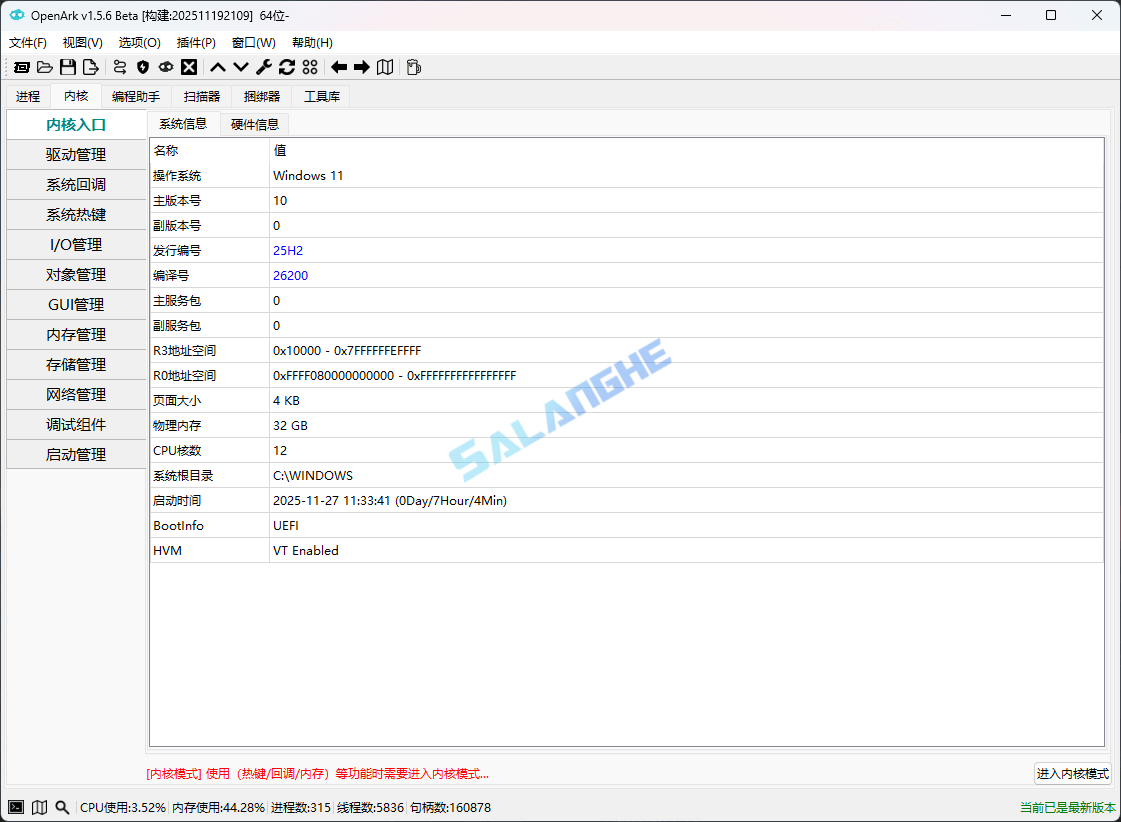The height and width of the screenshot is (822, 1121).
Task: Activate the magnifier search icon in status bar
Action: [61, 807]
